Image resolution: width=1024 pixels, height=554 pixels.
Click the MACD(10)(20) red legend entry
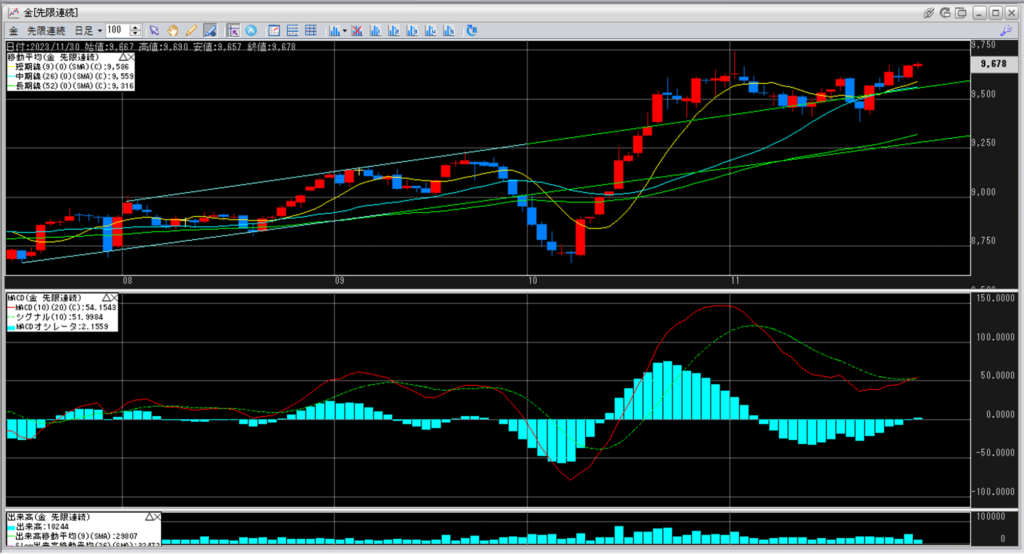click(x=63, y=307)
